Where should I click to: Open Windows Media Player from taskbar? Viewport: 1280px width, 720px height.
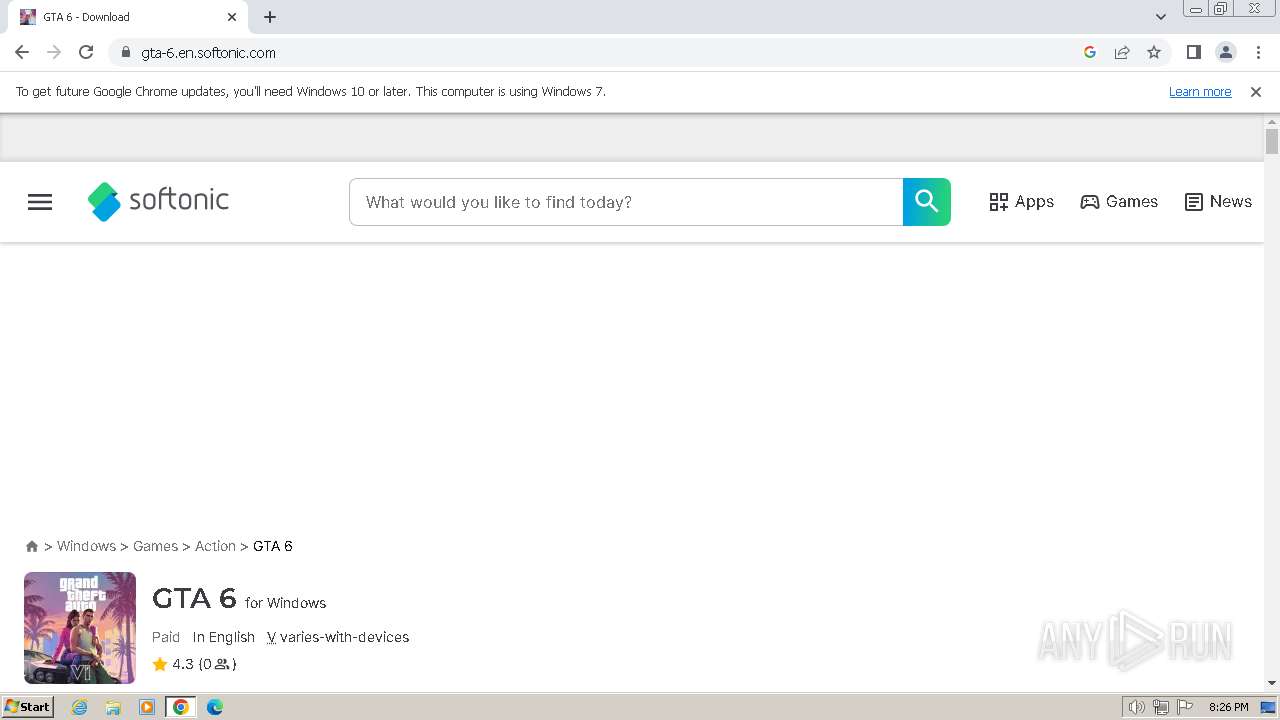click(x=147, y=707)
